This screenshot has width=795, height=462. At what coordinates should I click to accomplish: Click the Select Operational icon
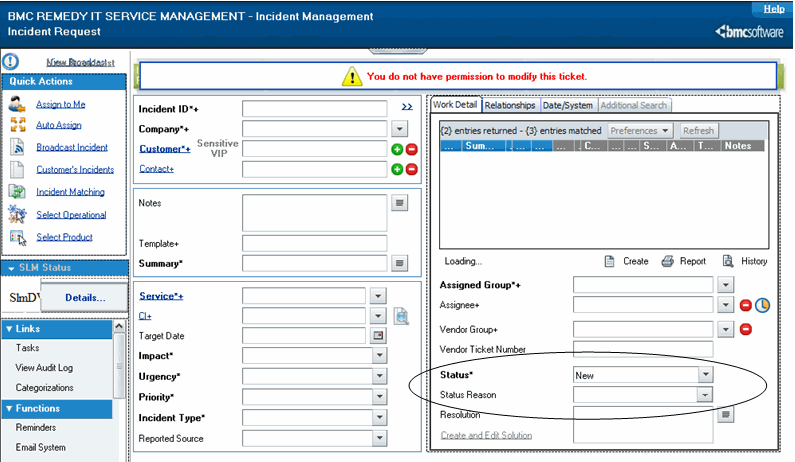pos(17,214)
